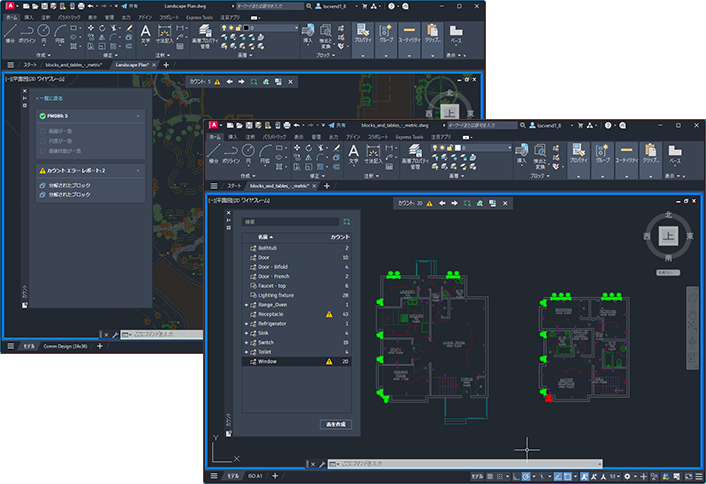
Task: Add new layout with plus in front window
Action: click(x=275, y=476)
